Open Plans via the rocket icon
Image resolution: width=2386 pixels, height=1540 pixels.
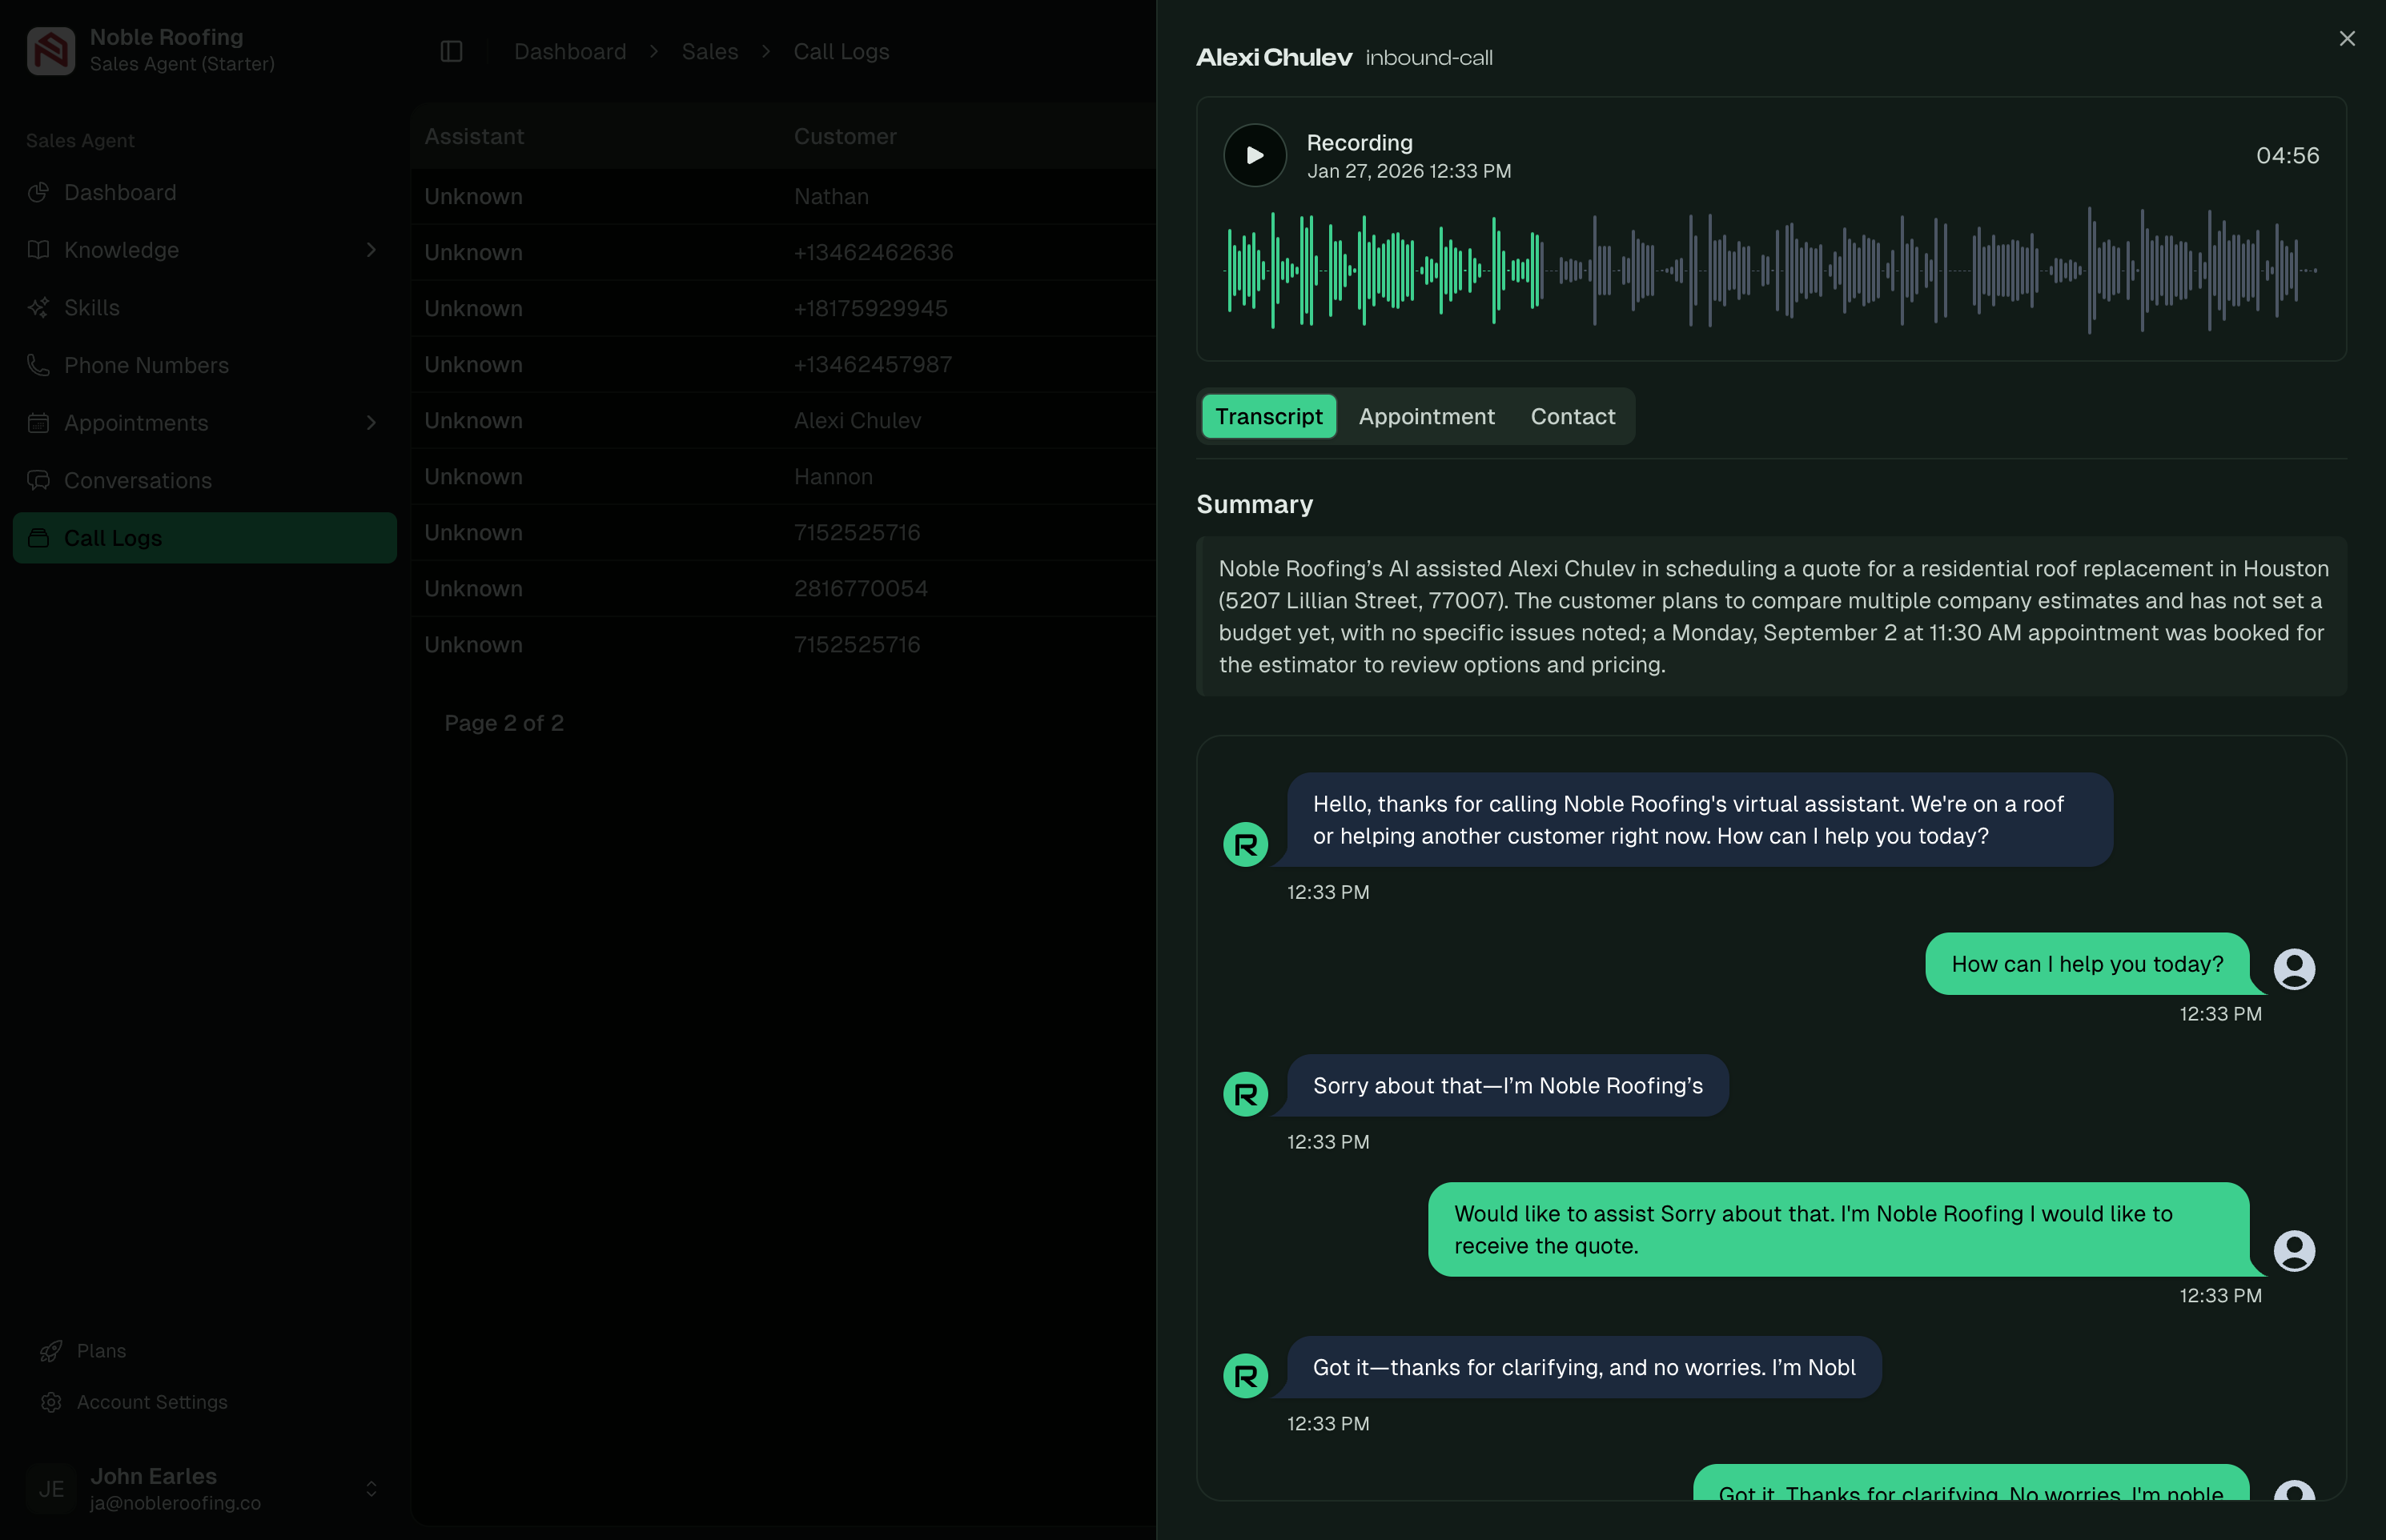(52, 1351)
